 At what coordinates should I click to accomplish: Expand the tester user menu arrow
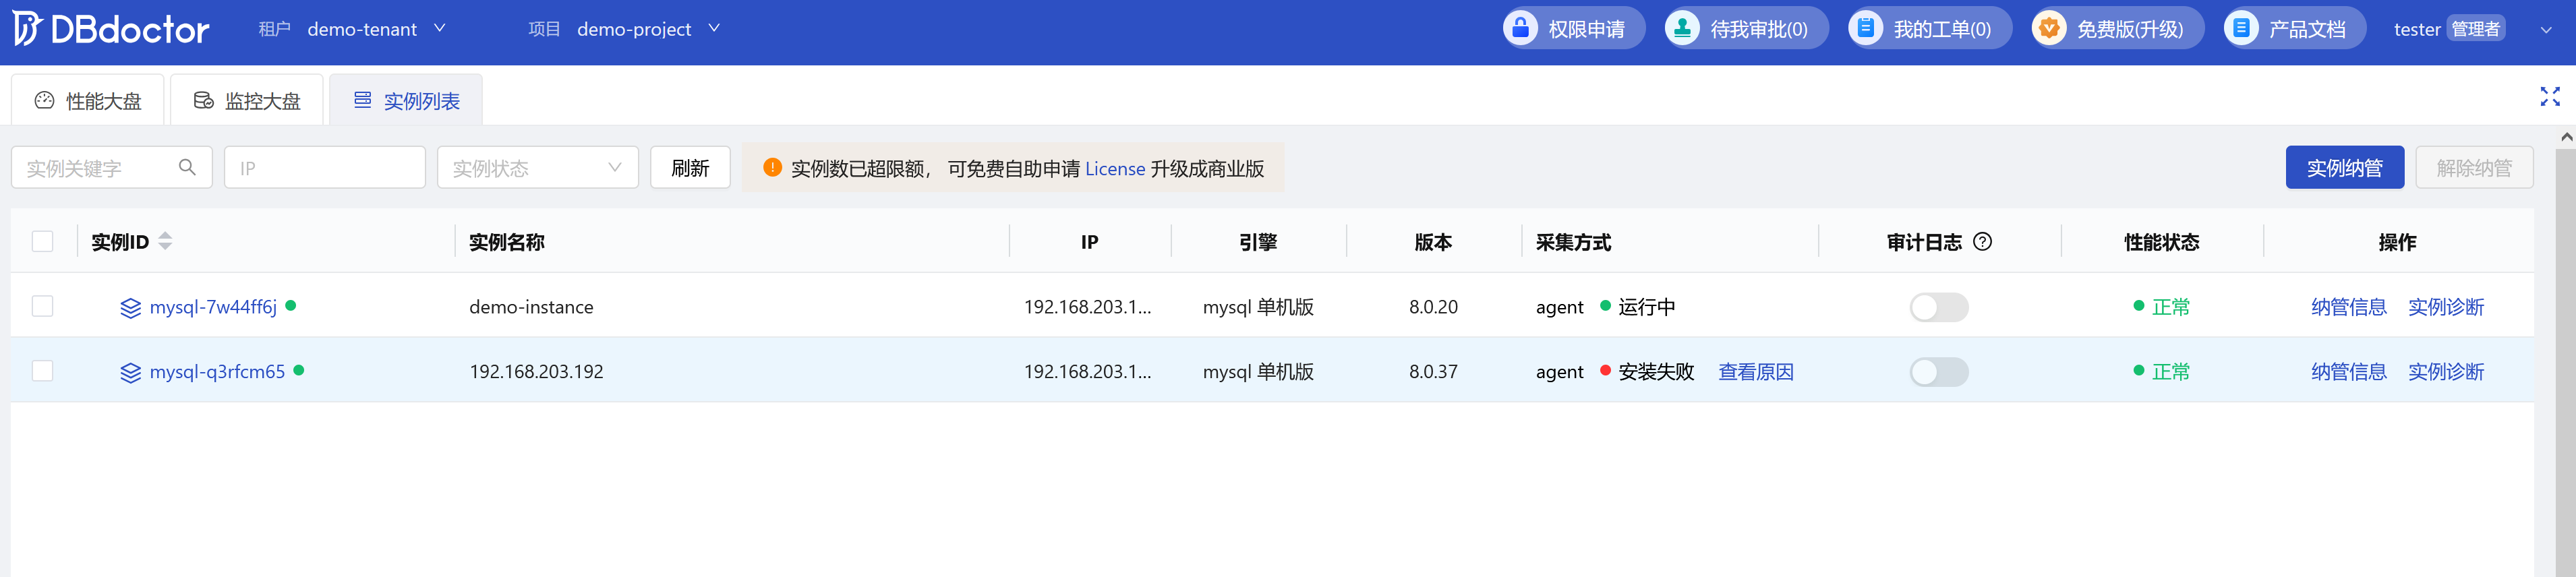tap(2546, 30)
